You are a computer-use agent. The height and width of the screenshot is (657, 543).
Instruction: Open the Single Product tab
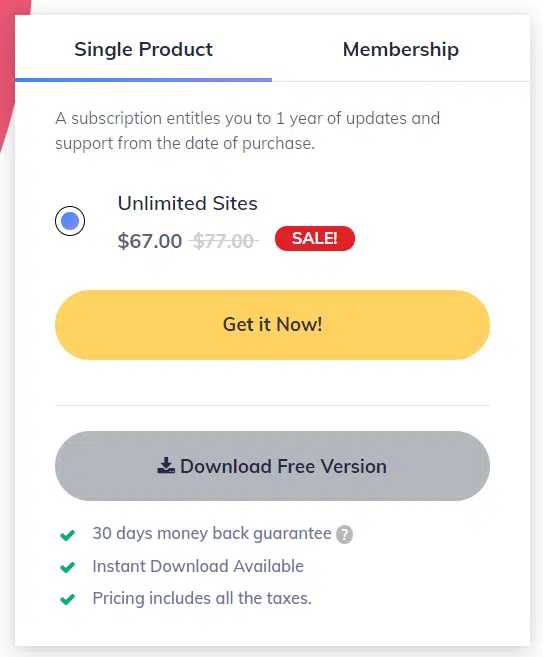(143, 49)
